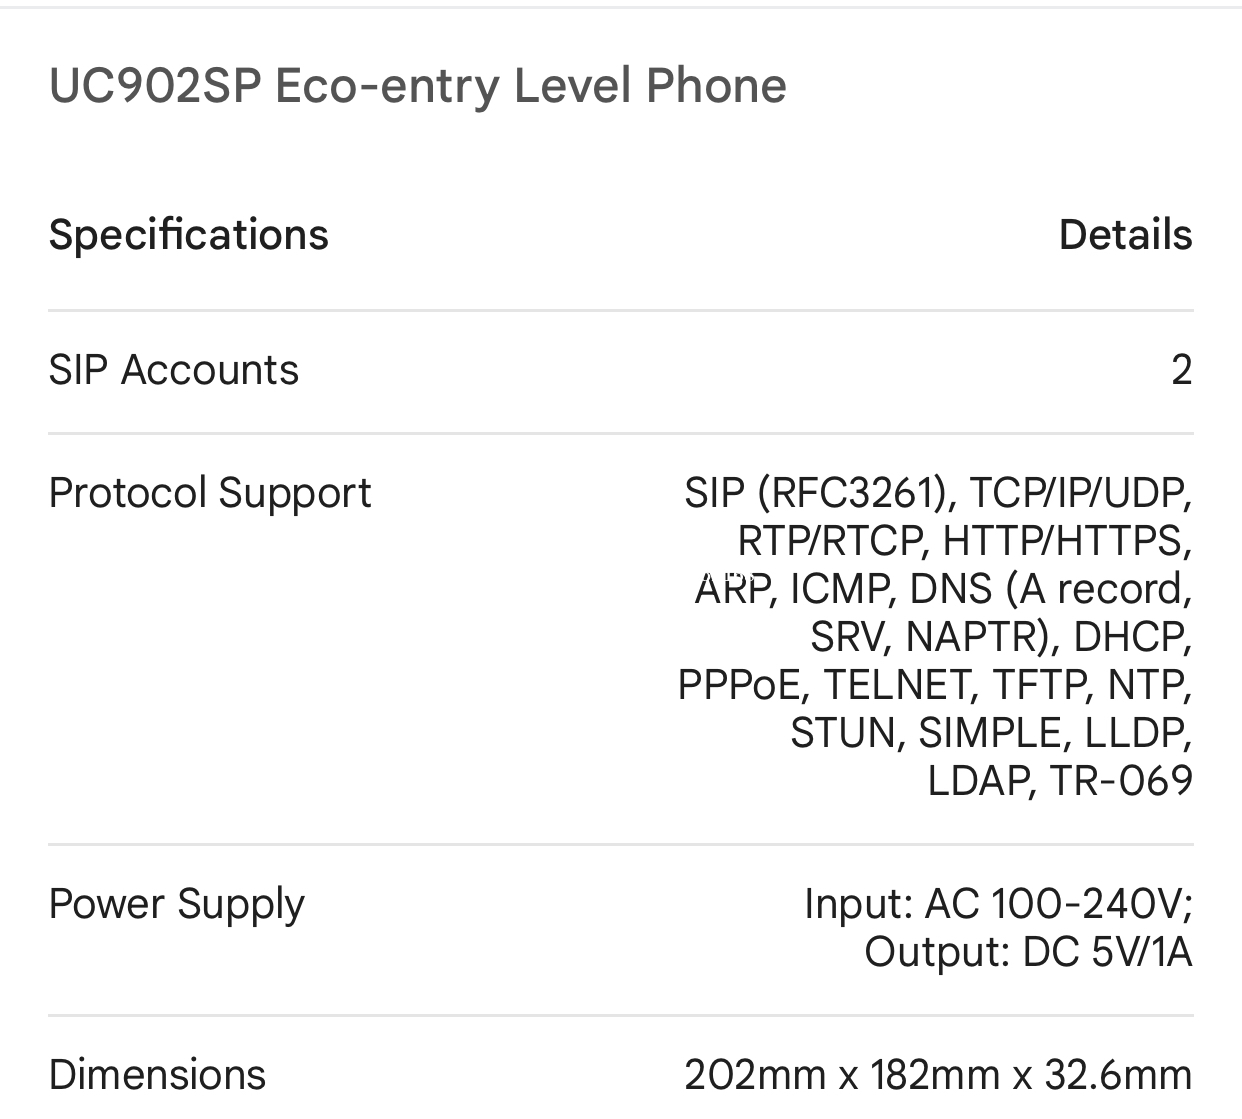Click the Output: DC 5V/1A text
The image size is (1242, 1119).
pyautogui.click(x=1027, y=952)
